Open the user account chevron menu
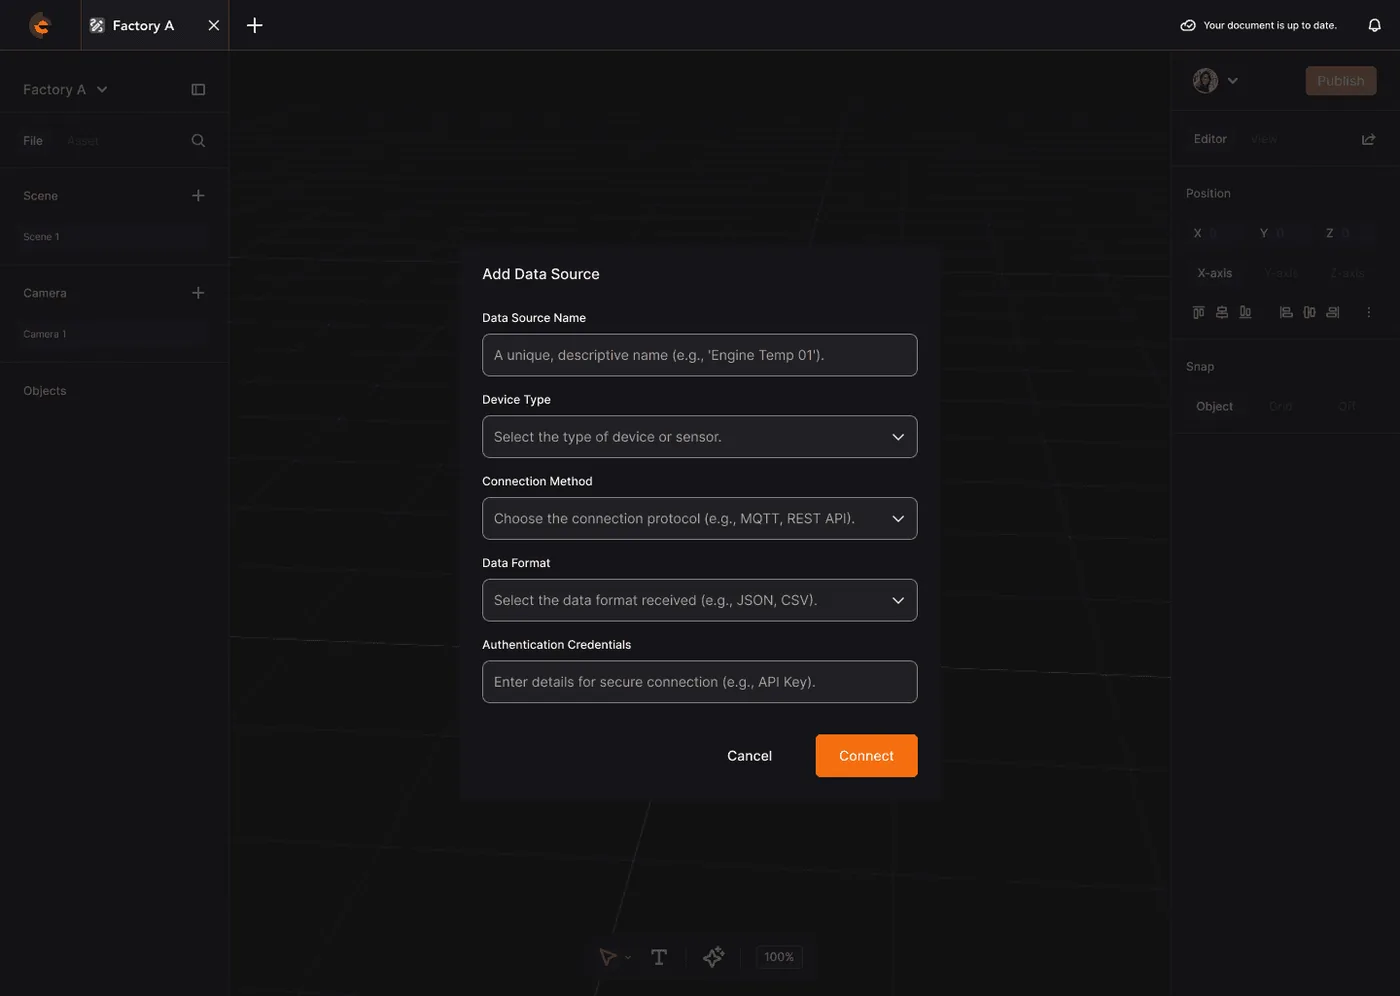The width and height of the screenshot is (1400, 996). pos(1233,81)
